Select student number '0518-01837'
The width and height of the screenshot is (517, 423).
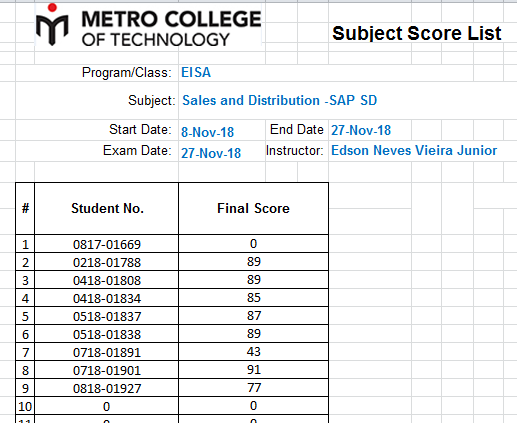click(x=107, y=316)
